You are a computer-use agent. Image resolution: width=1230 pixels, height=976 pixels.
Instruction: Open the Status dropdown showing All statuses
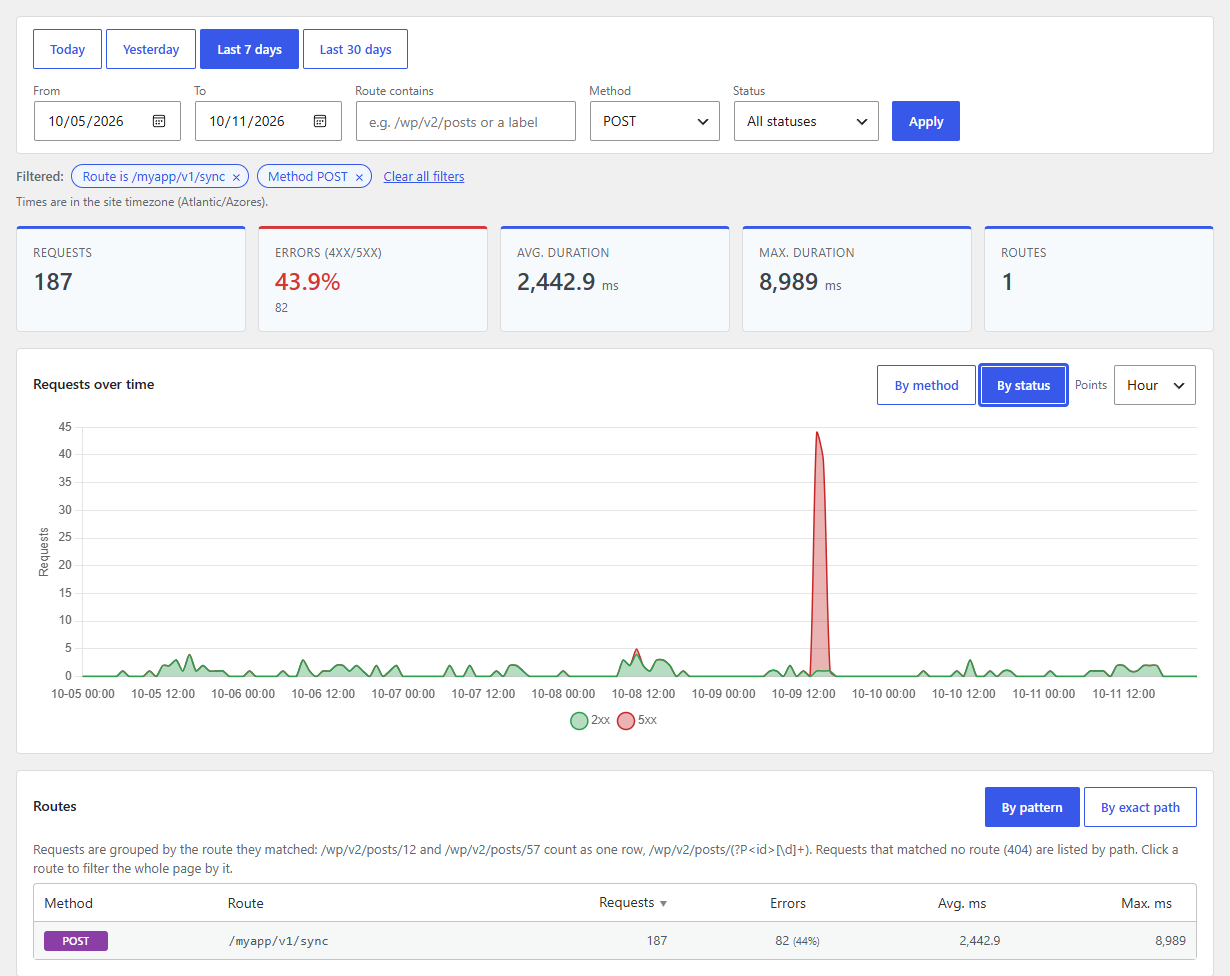pos(806,121)
